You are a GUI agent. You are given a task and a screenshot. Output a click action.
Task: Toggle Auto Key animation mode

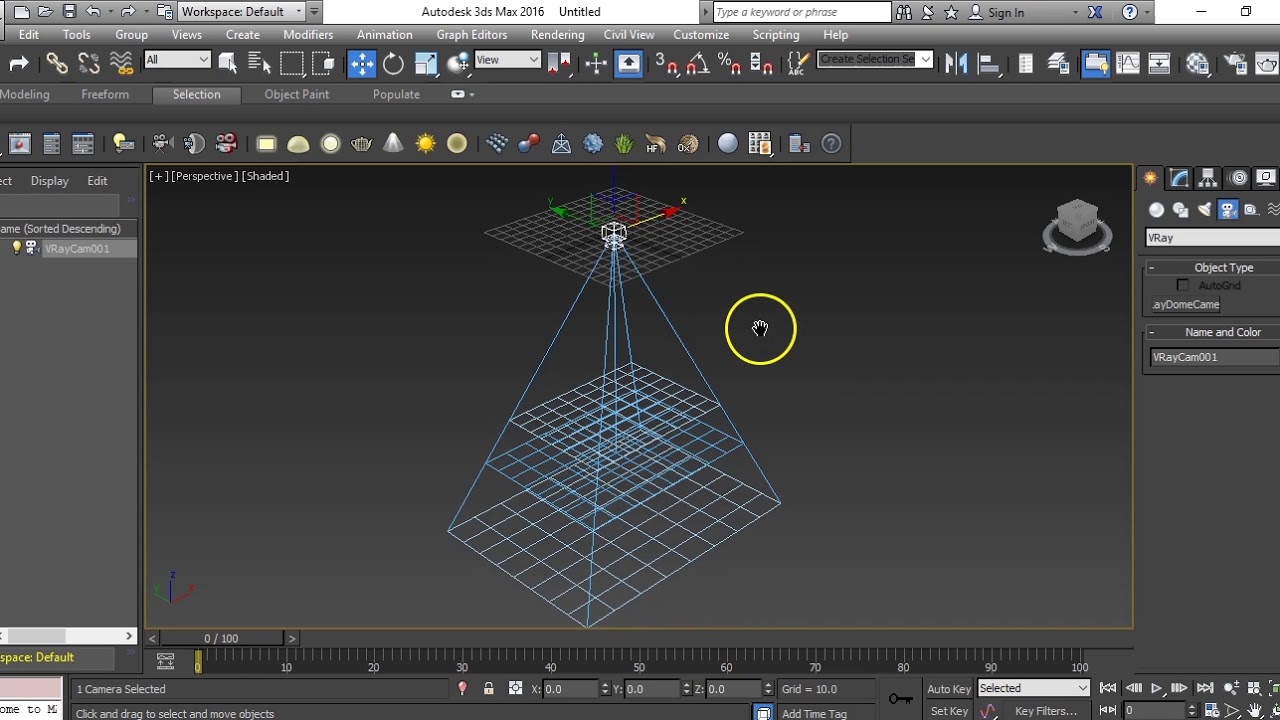pos(949,689)
